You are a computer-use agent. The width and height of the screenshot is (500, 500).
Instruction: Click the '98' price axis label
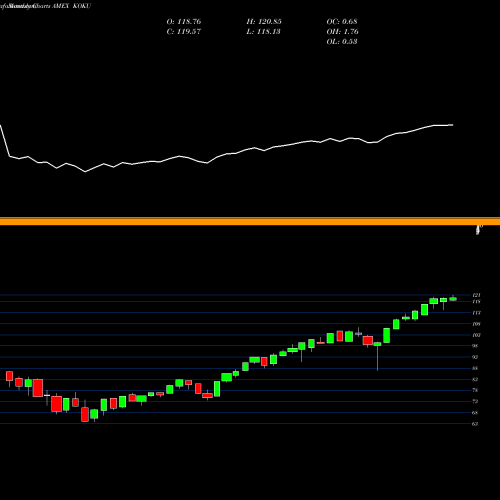pyautogui.click(x=475, y=346)
